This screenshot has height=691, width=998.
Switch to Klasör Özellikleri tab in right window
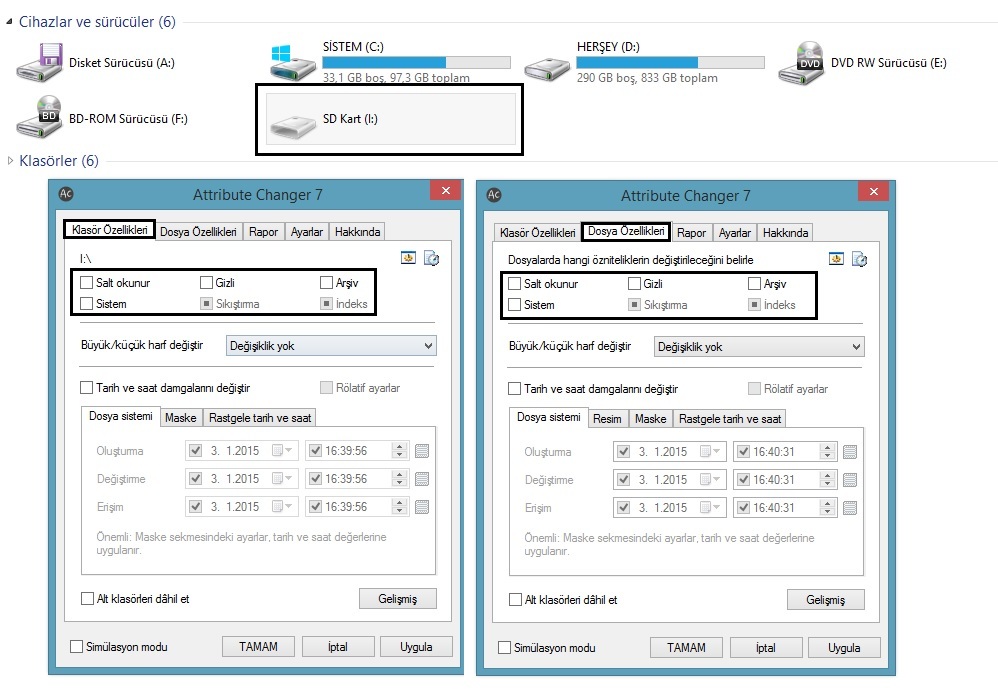537,233
